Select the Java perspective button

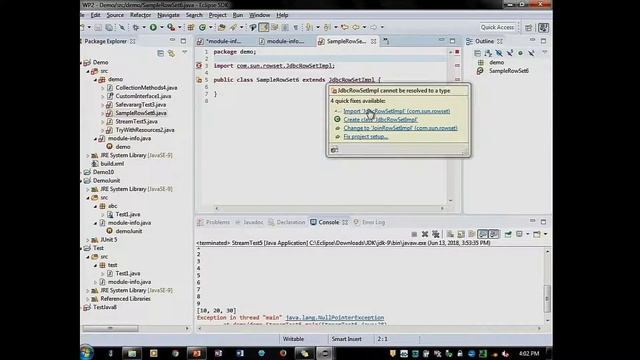click(x=543, y=27)
